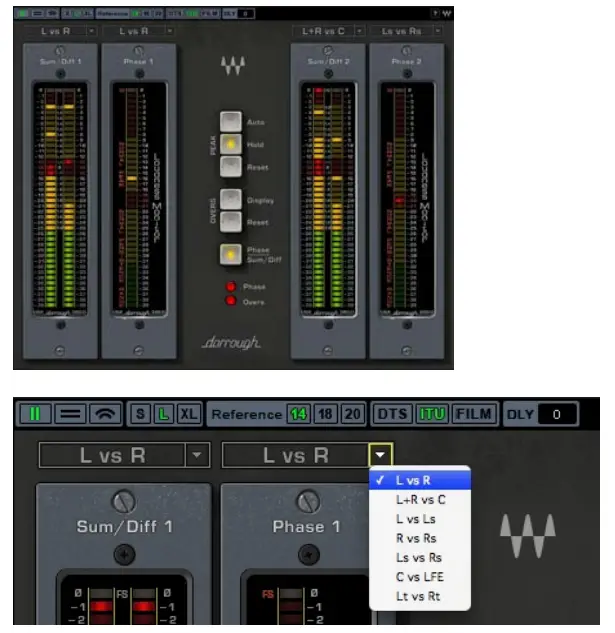Toggle the Phase / Sum/Diff button
615x633 pixels.
point(231,254)
